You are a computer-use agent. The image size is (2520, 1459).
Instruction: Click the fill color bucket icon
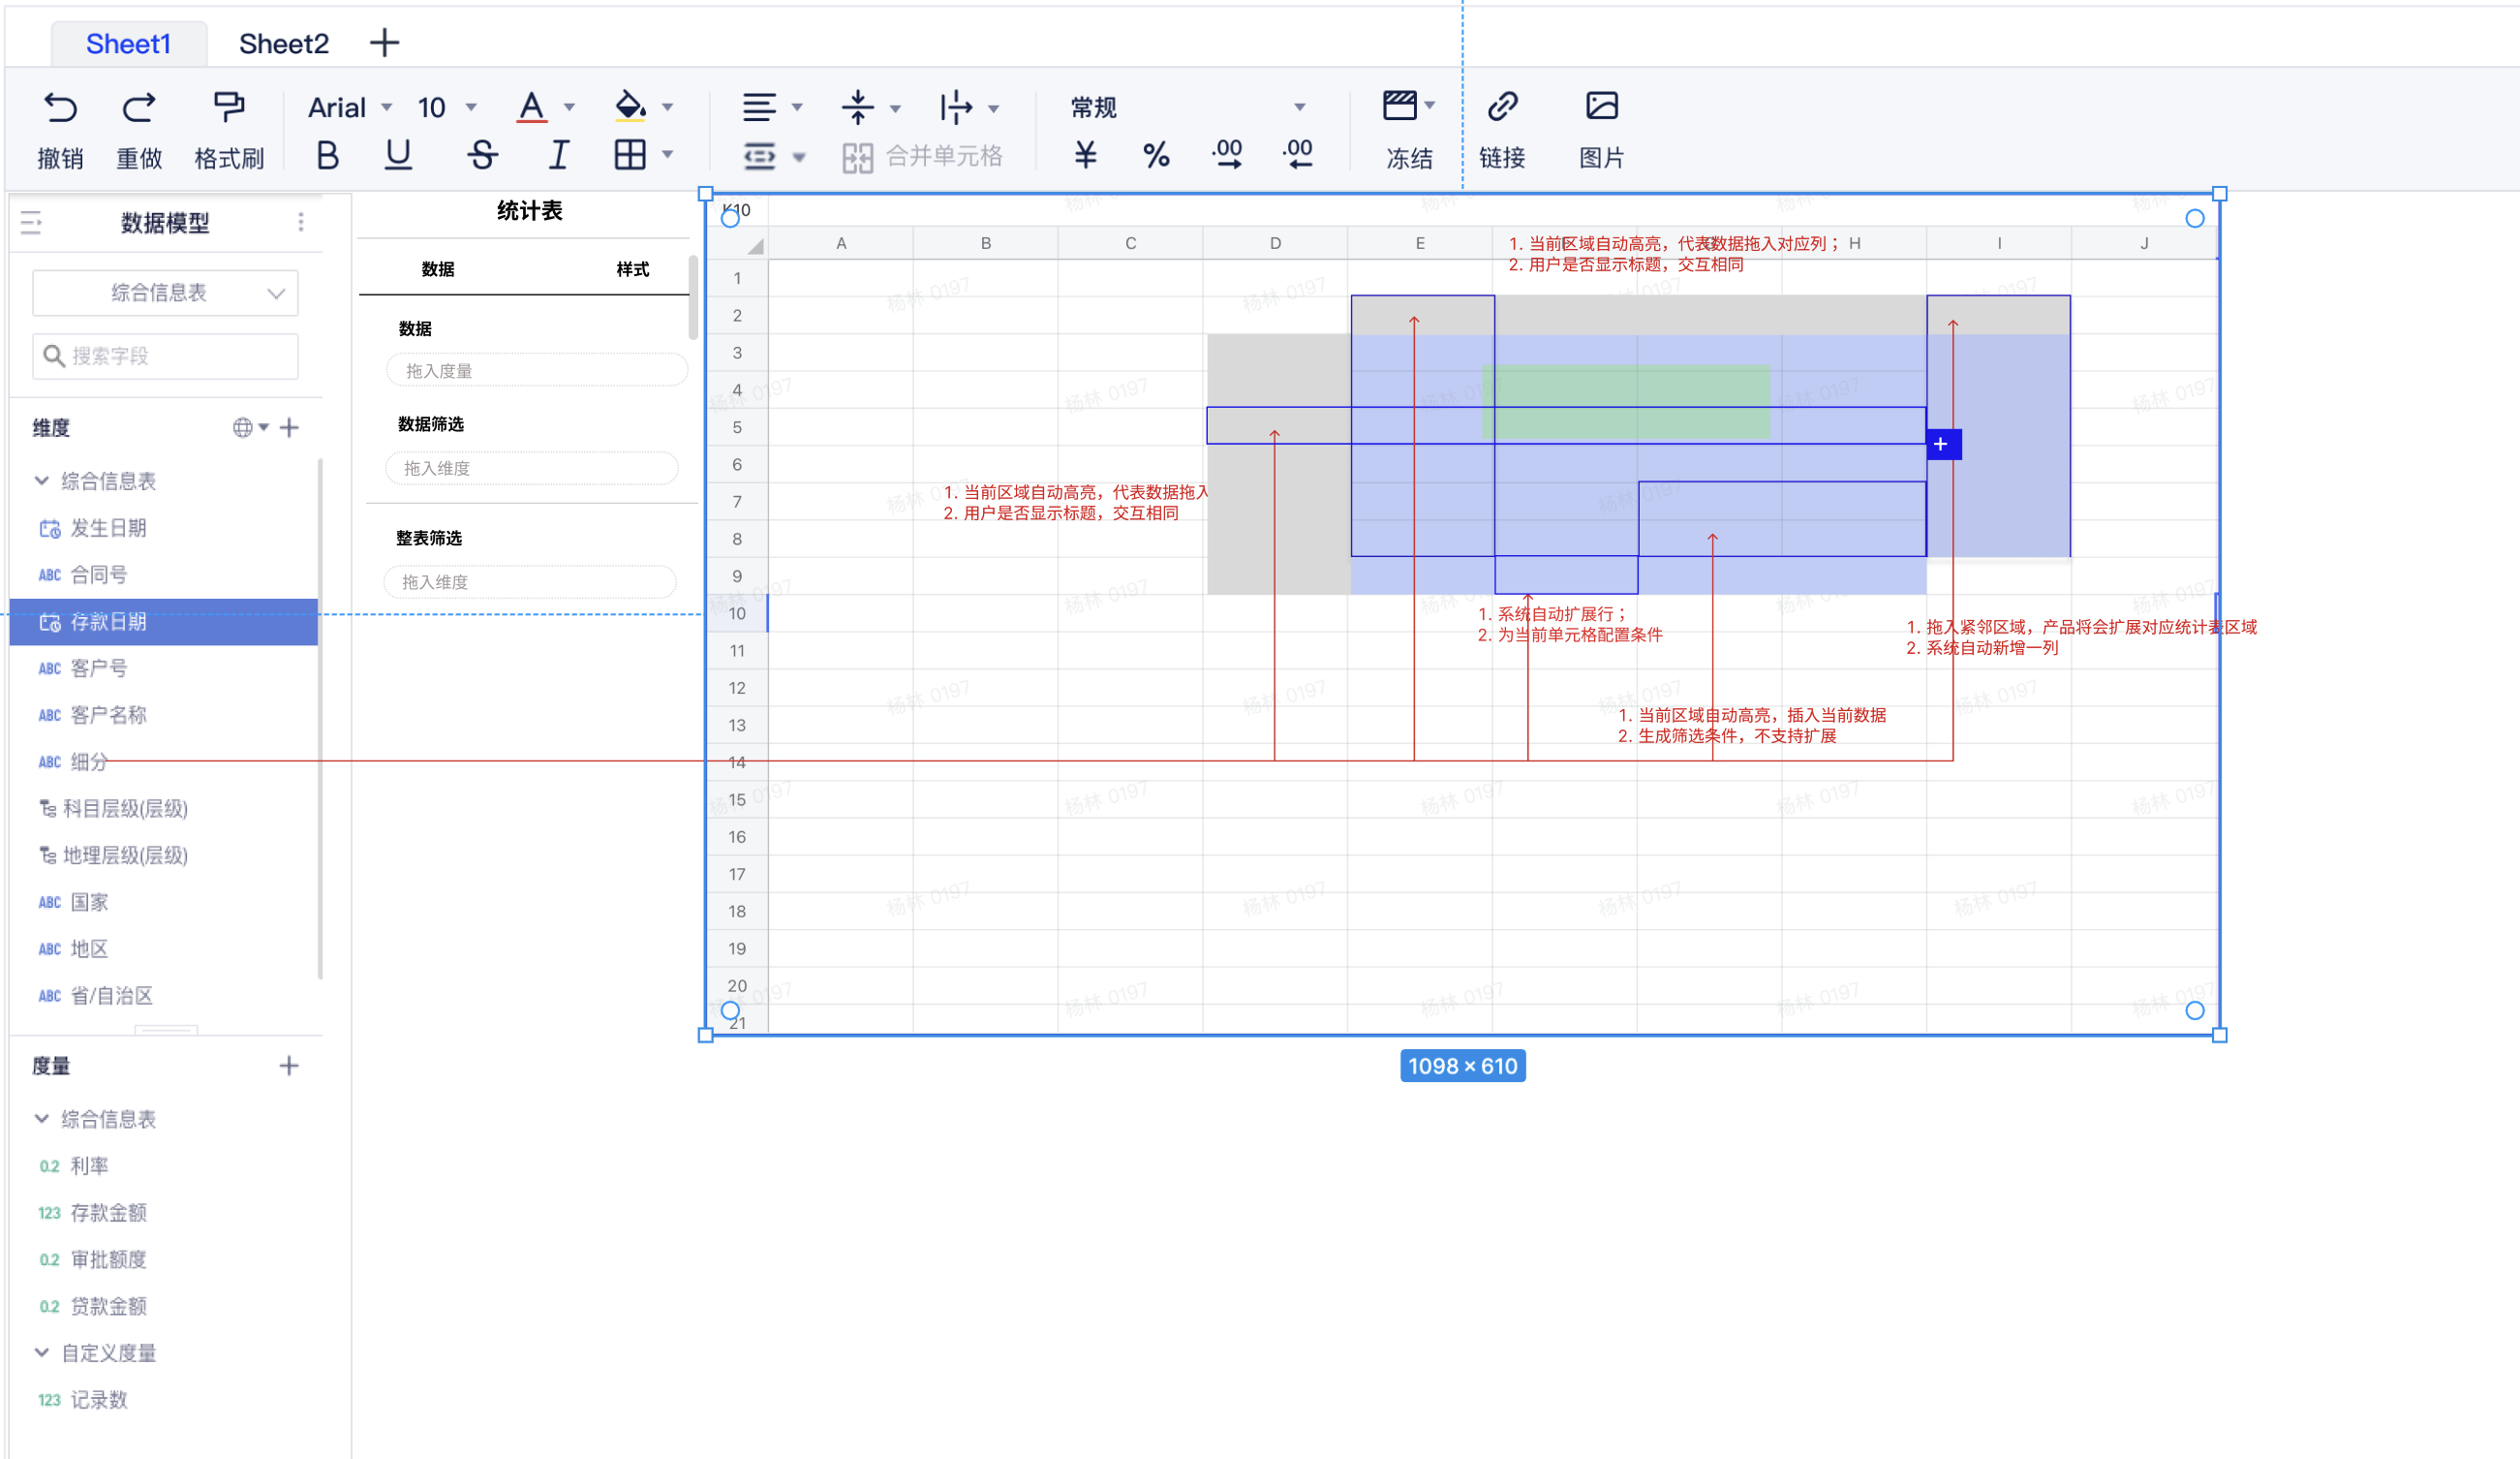(630, 106)
